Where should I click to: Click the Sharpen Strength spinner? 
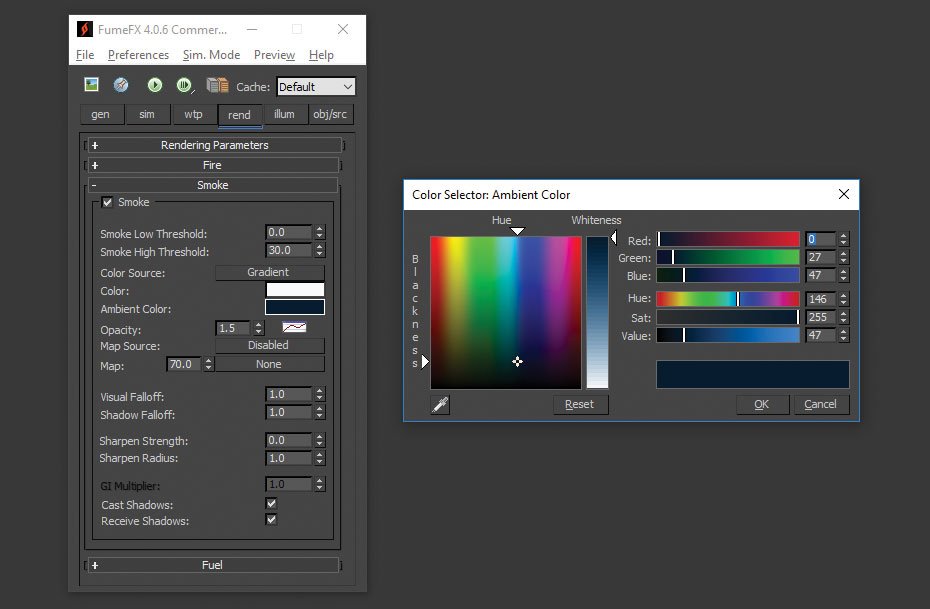point(320,440)
